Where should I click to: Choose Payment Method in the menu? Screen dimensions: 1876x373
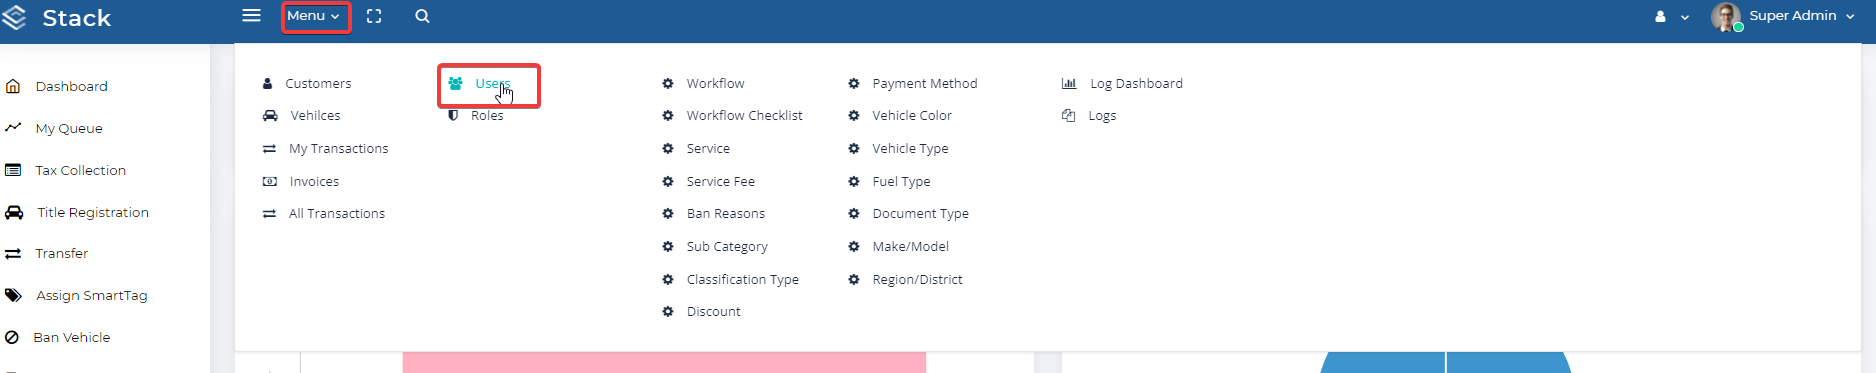click(x=924, y=84)
